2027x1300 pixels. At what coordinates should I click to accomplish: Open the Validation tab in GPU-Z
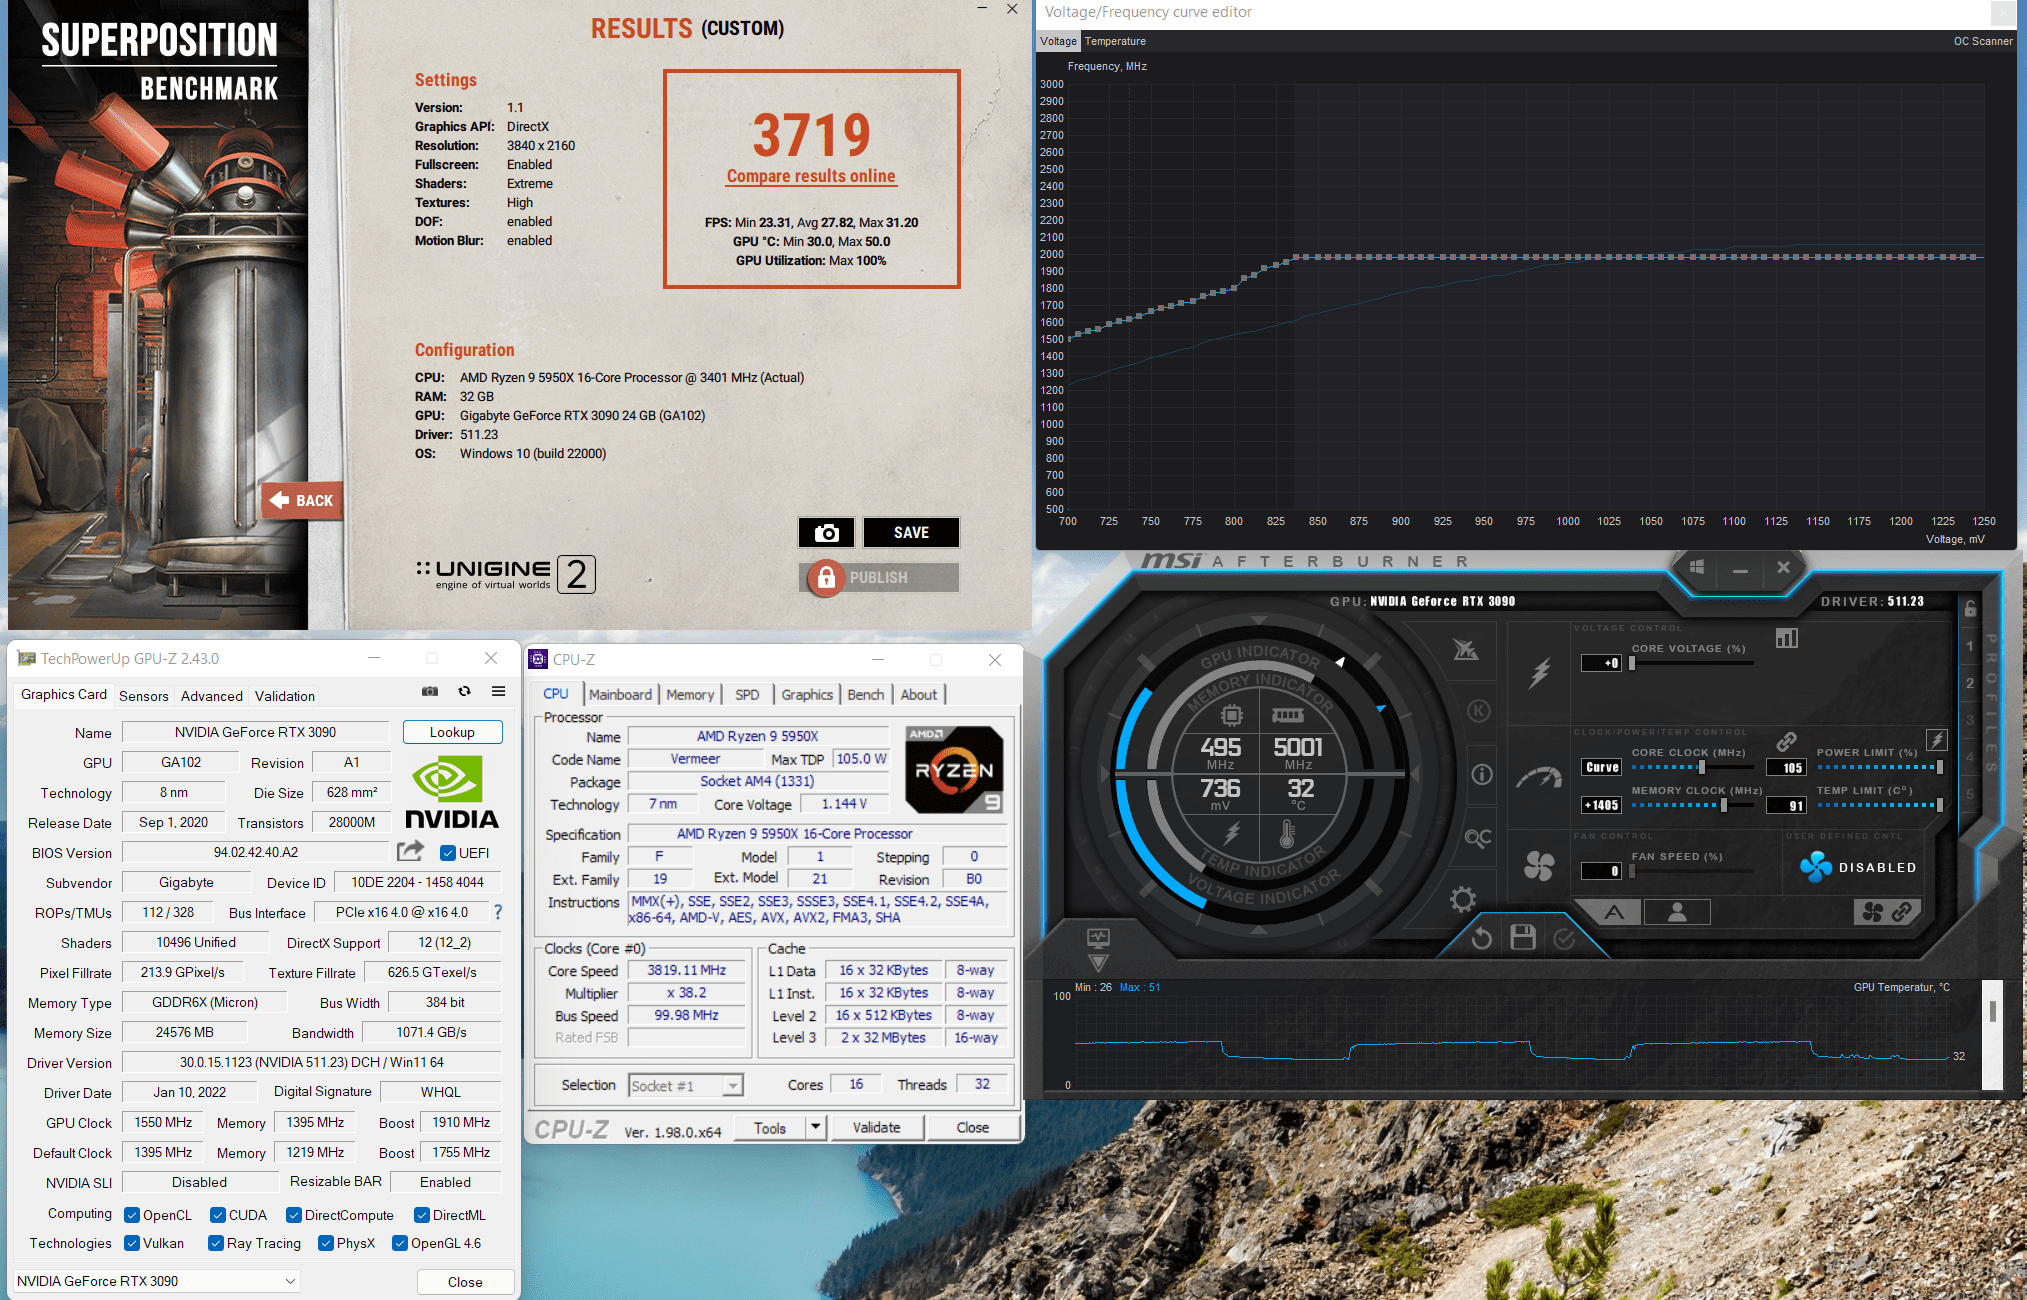pyautogui.click(x=285, y=696)
